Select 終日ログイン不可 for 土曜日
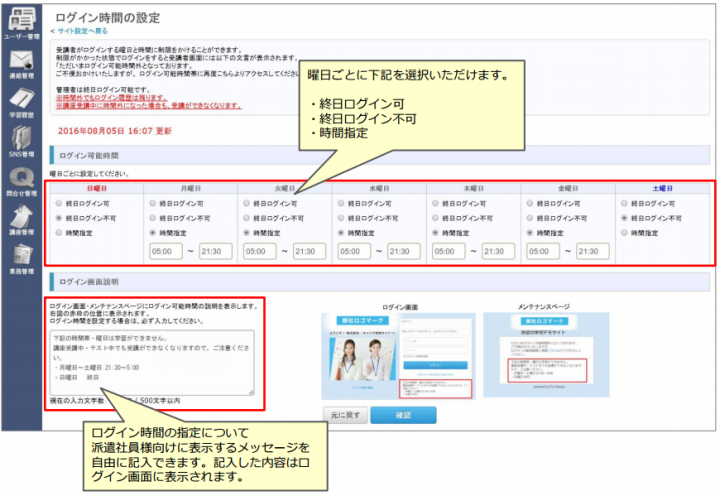The width and height of the screenshot is (720, 496). click(x=624, y=218)
